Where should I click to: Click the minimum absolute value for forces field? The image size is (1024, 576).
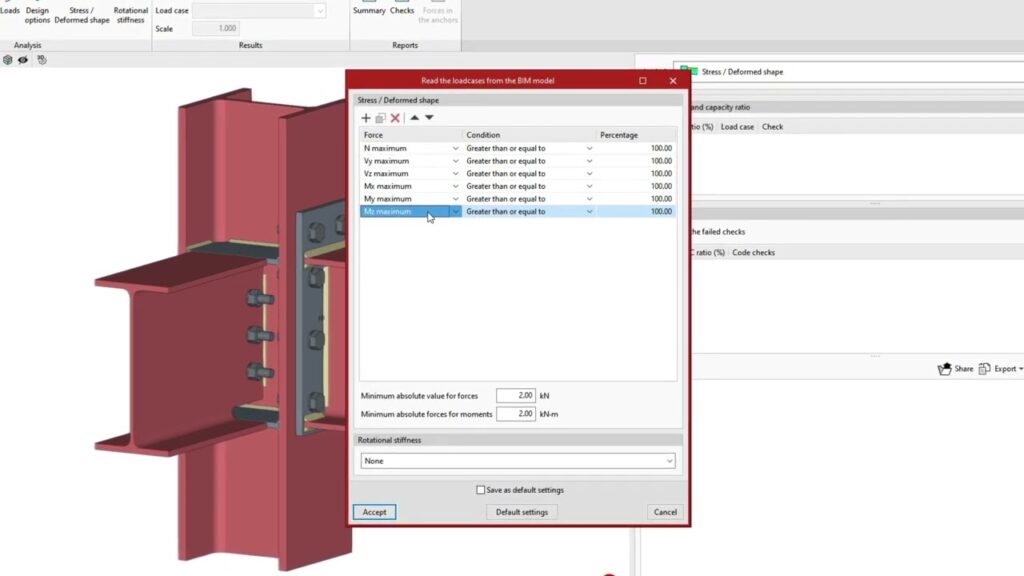516,396
